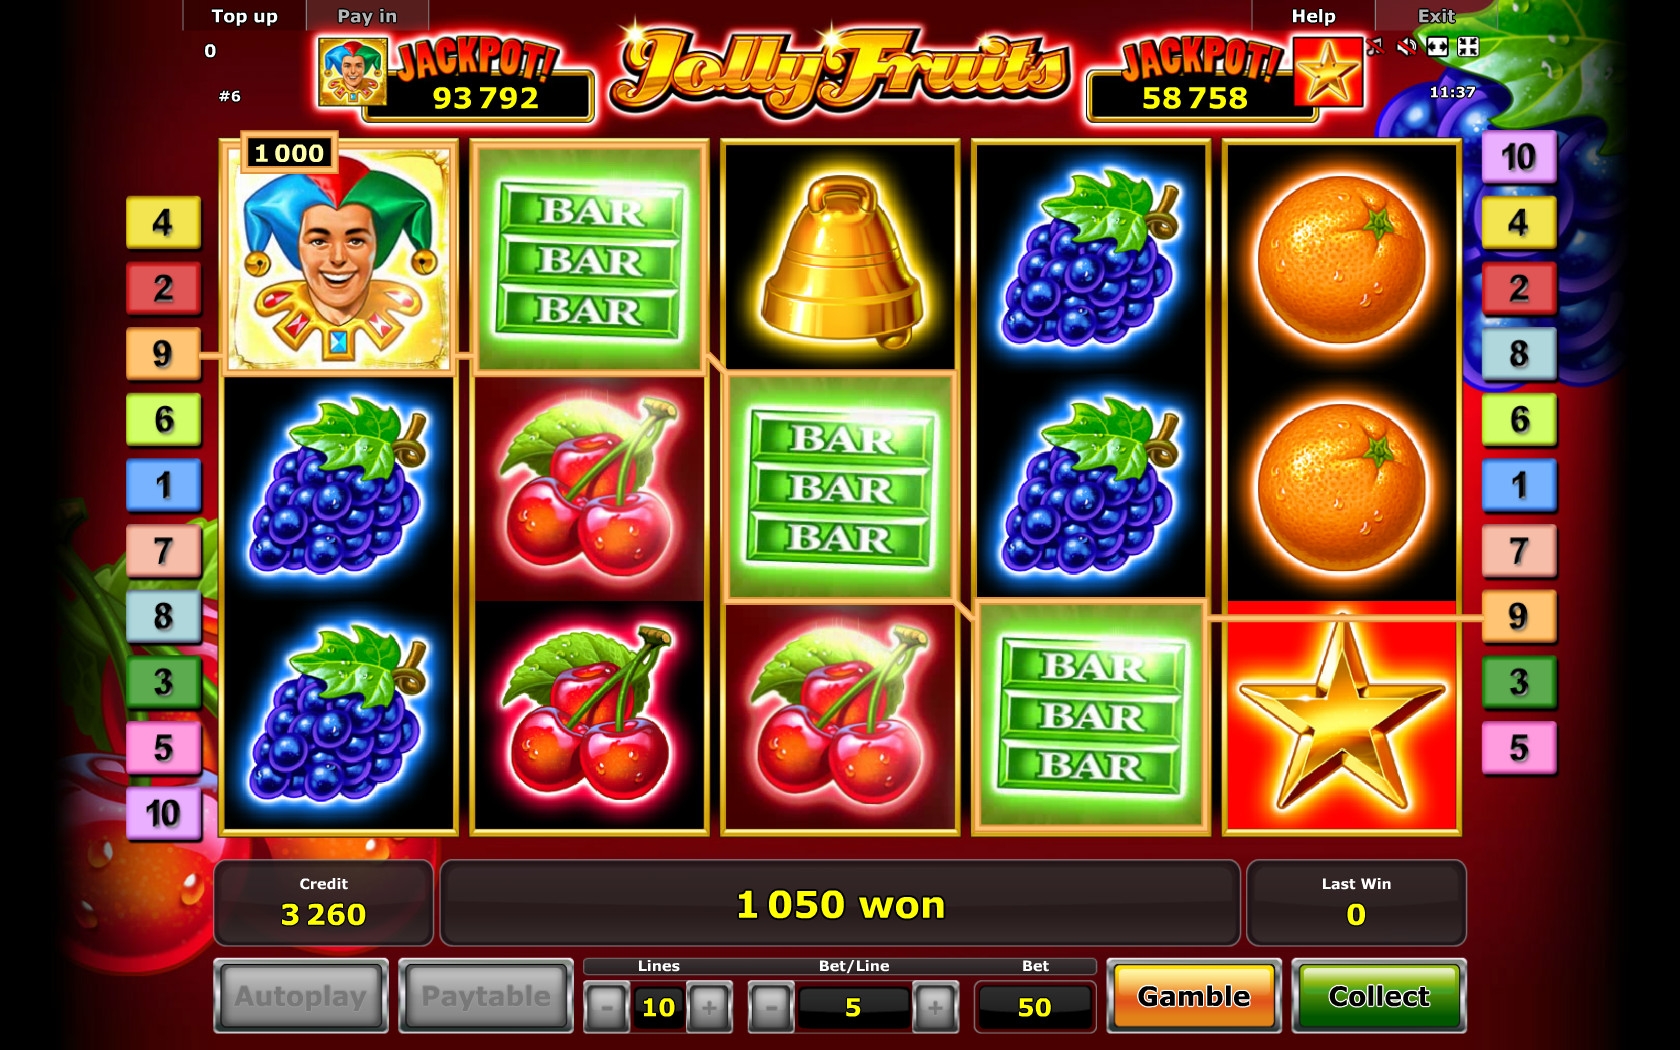Click the joker symbol showing 1 000
Image resolution: width=1680 pixels, height=1050 pixels.
coord(339,258)
